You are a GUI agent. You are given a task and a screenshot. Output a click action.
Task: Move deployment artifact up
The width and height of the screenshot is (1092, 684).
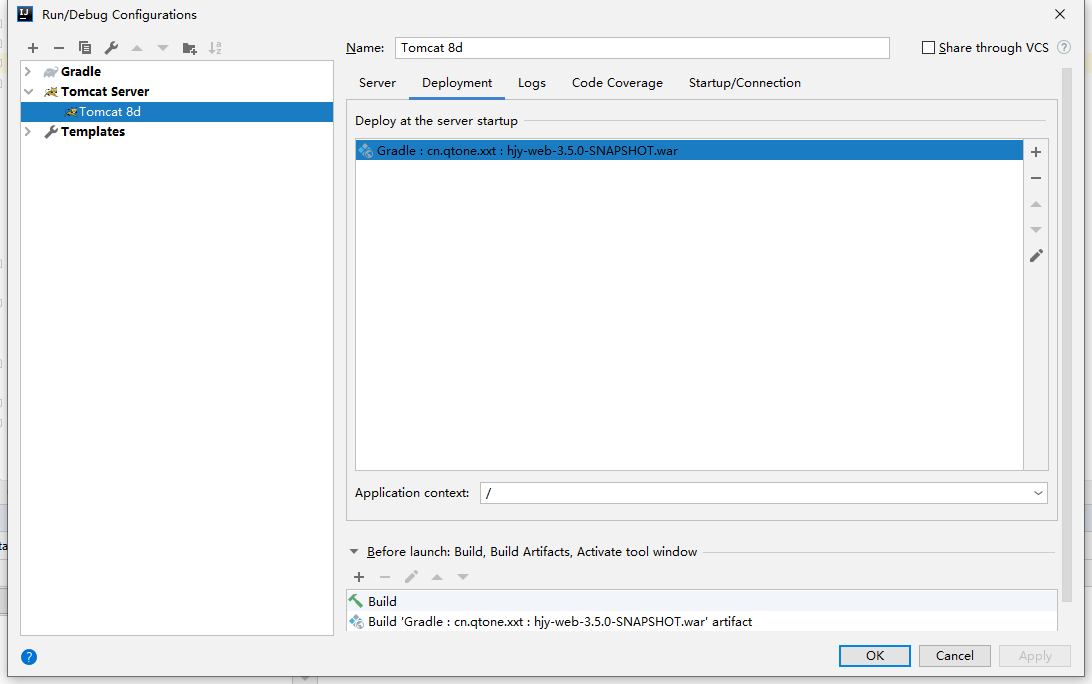point(1036,204)
